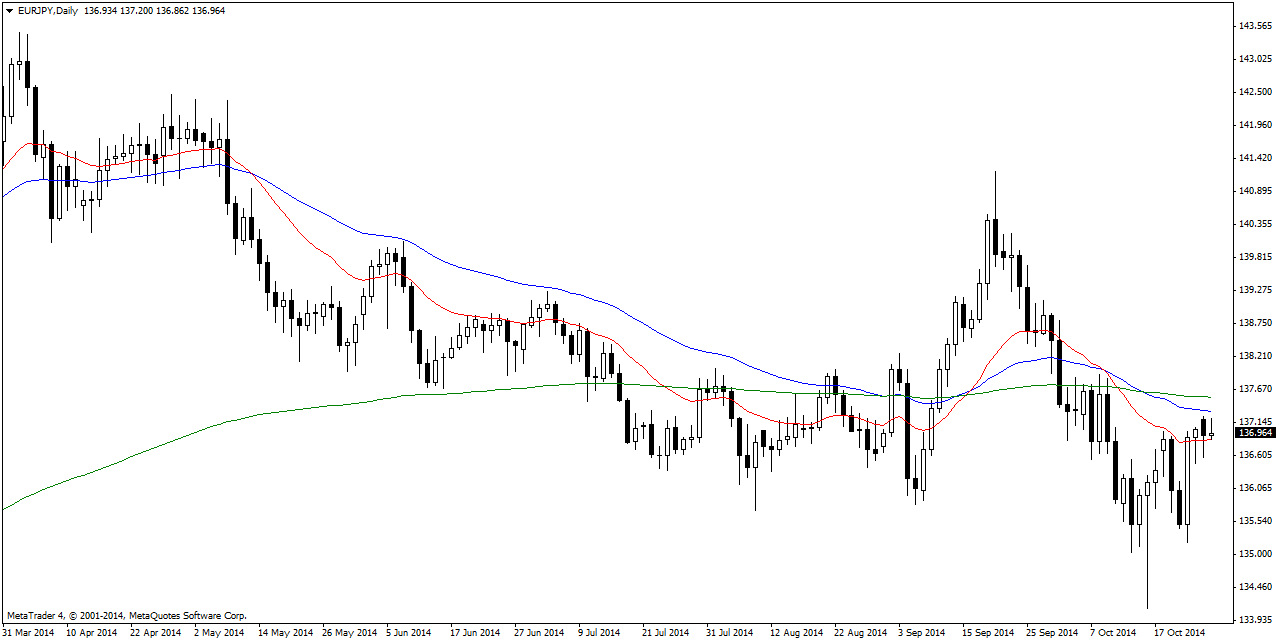Click the 143.025 price axis label
1276x641 pixels.
click(1254, 59)
